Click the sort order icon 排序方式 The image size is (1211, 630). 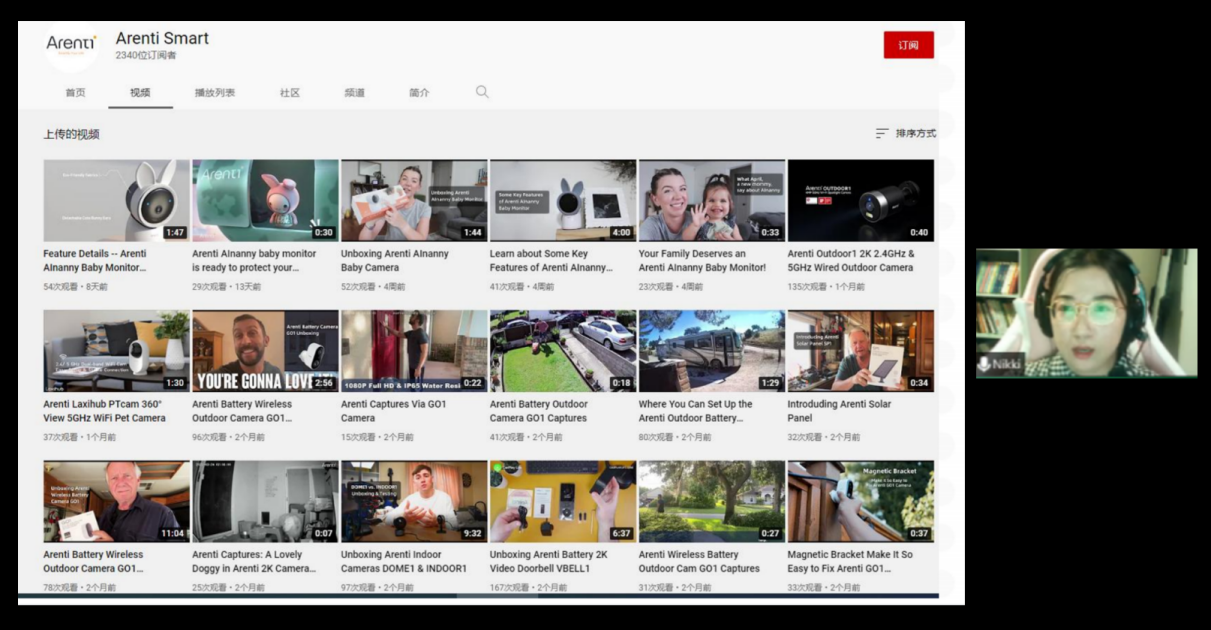click(882, 133)
